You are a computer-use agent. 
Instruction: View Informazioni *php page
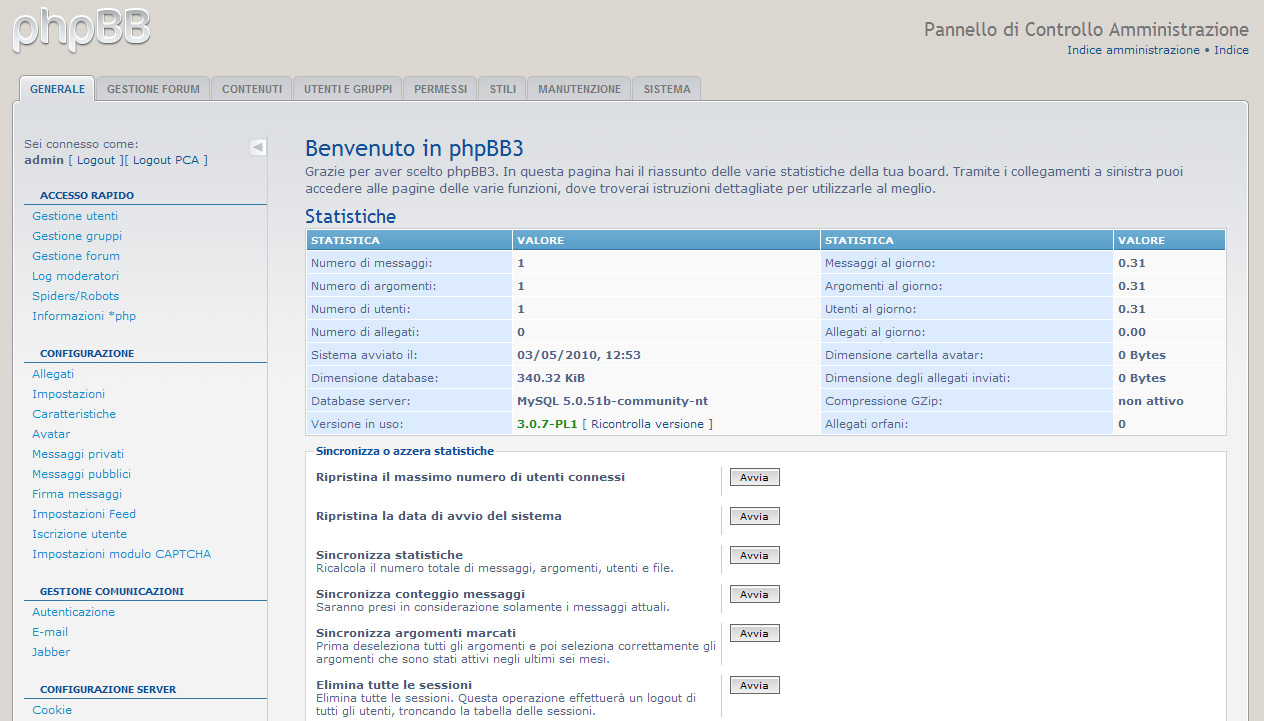[x=84, y=316]
